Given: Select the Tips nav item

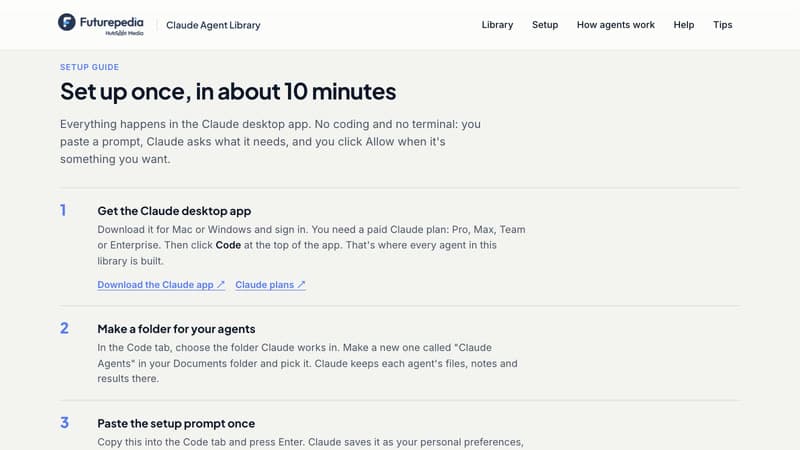Looking at the screenshot, I should click(x=722, y=24).
